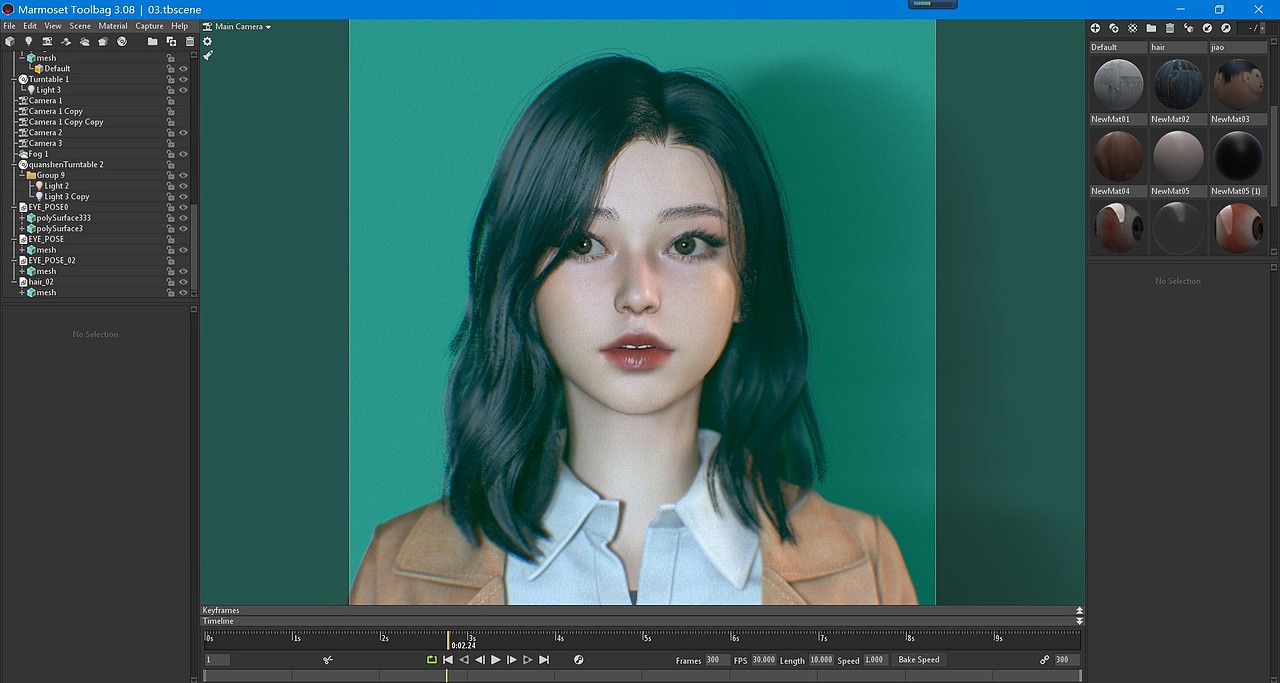This screenshot has height=683, width=1280.
Task: Open the Scene menu
Action: 80,26
